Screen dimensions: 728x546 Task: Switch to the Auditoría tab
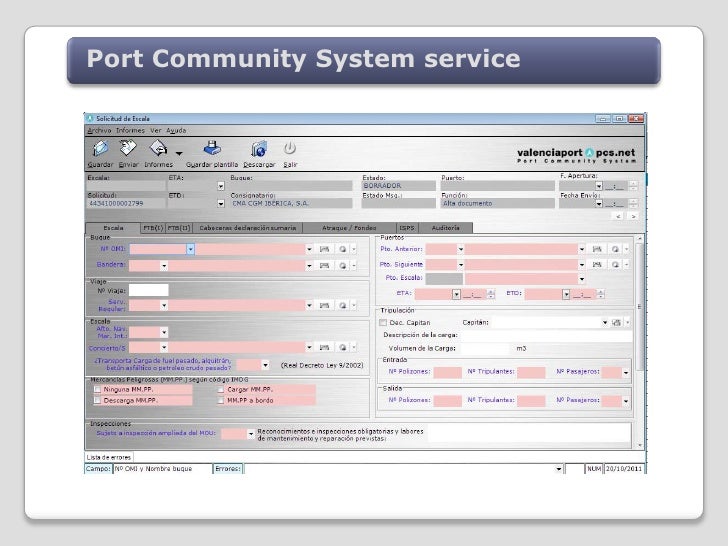(445, 228)
